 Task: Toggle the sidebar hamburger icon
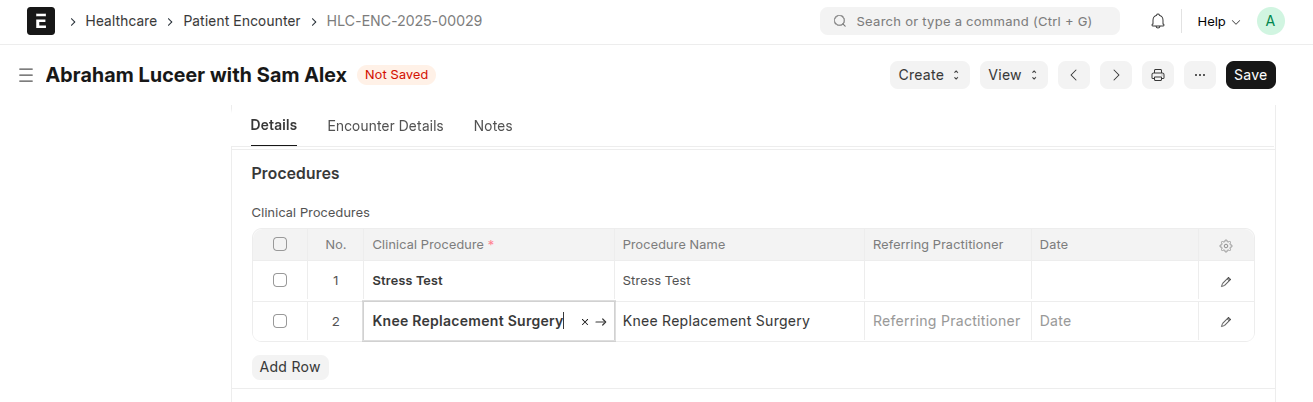click(x=26, y=75)
